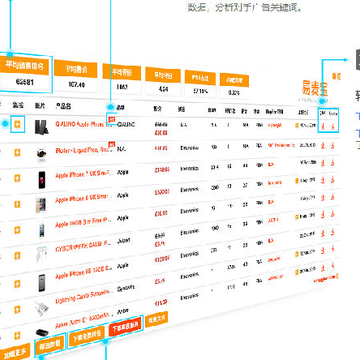Click plus icon for Apple 16GB Sim Free row

[x=17, y=230]
